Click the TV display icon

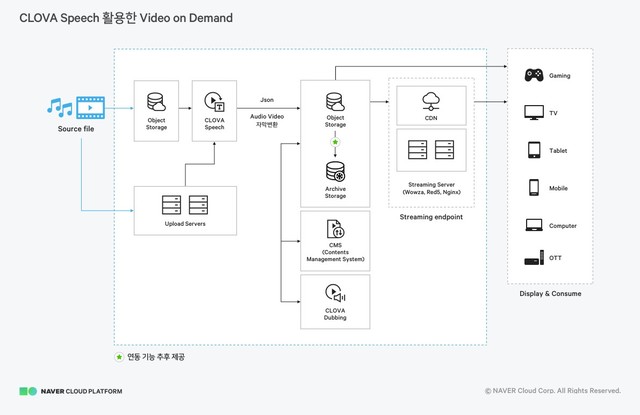pos(534,113)
